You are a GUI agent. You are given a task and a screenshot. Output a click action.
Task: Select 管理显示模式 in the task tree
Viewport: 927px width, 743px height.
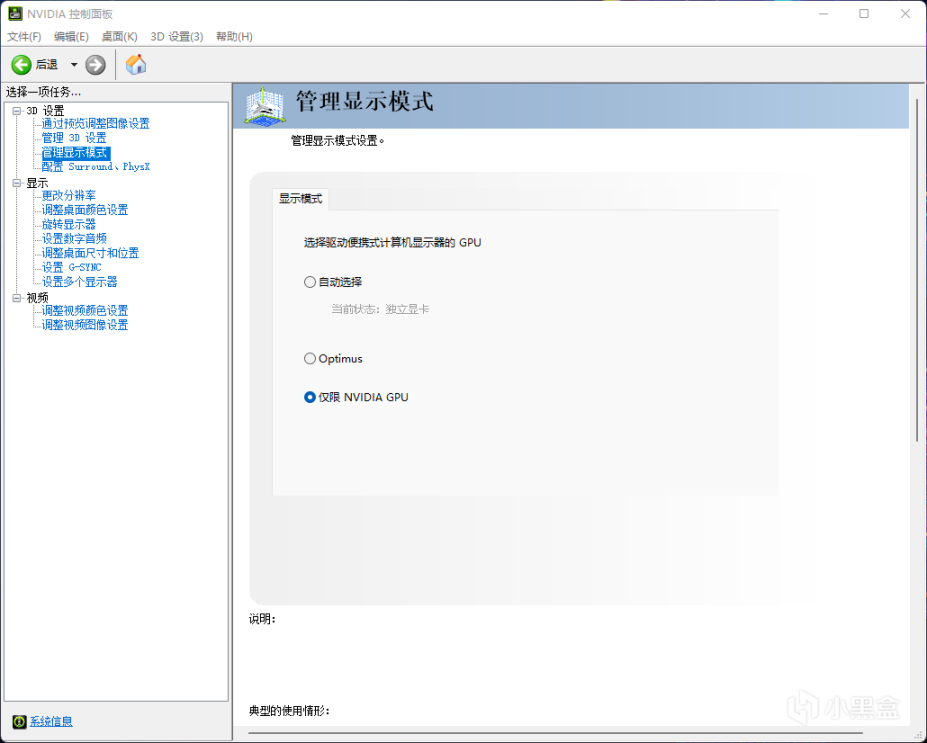tap(75, 153)
